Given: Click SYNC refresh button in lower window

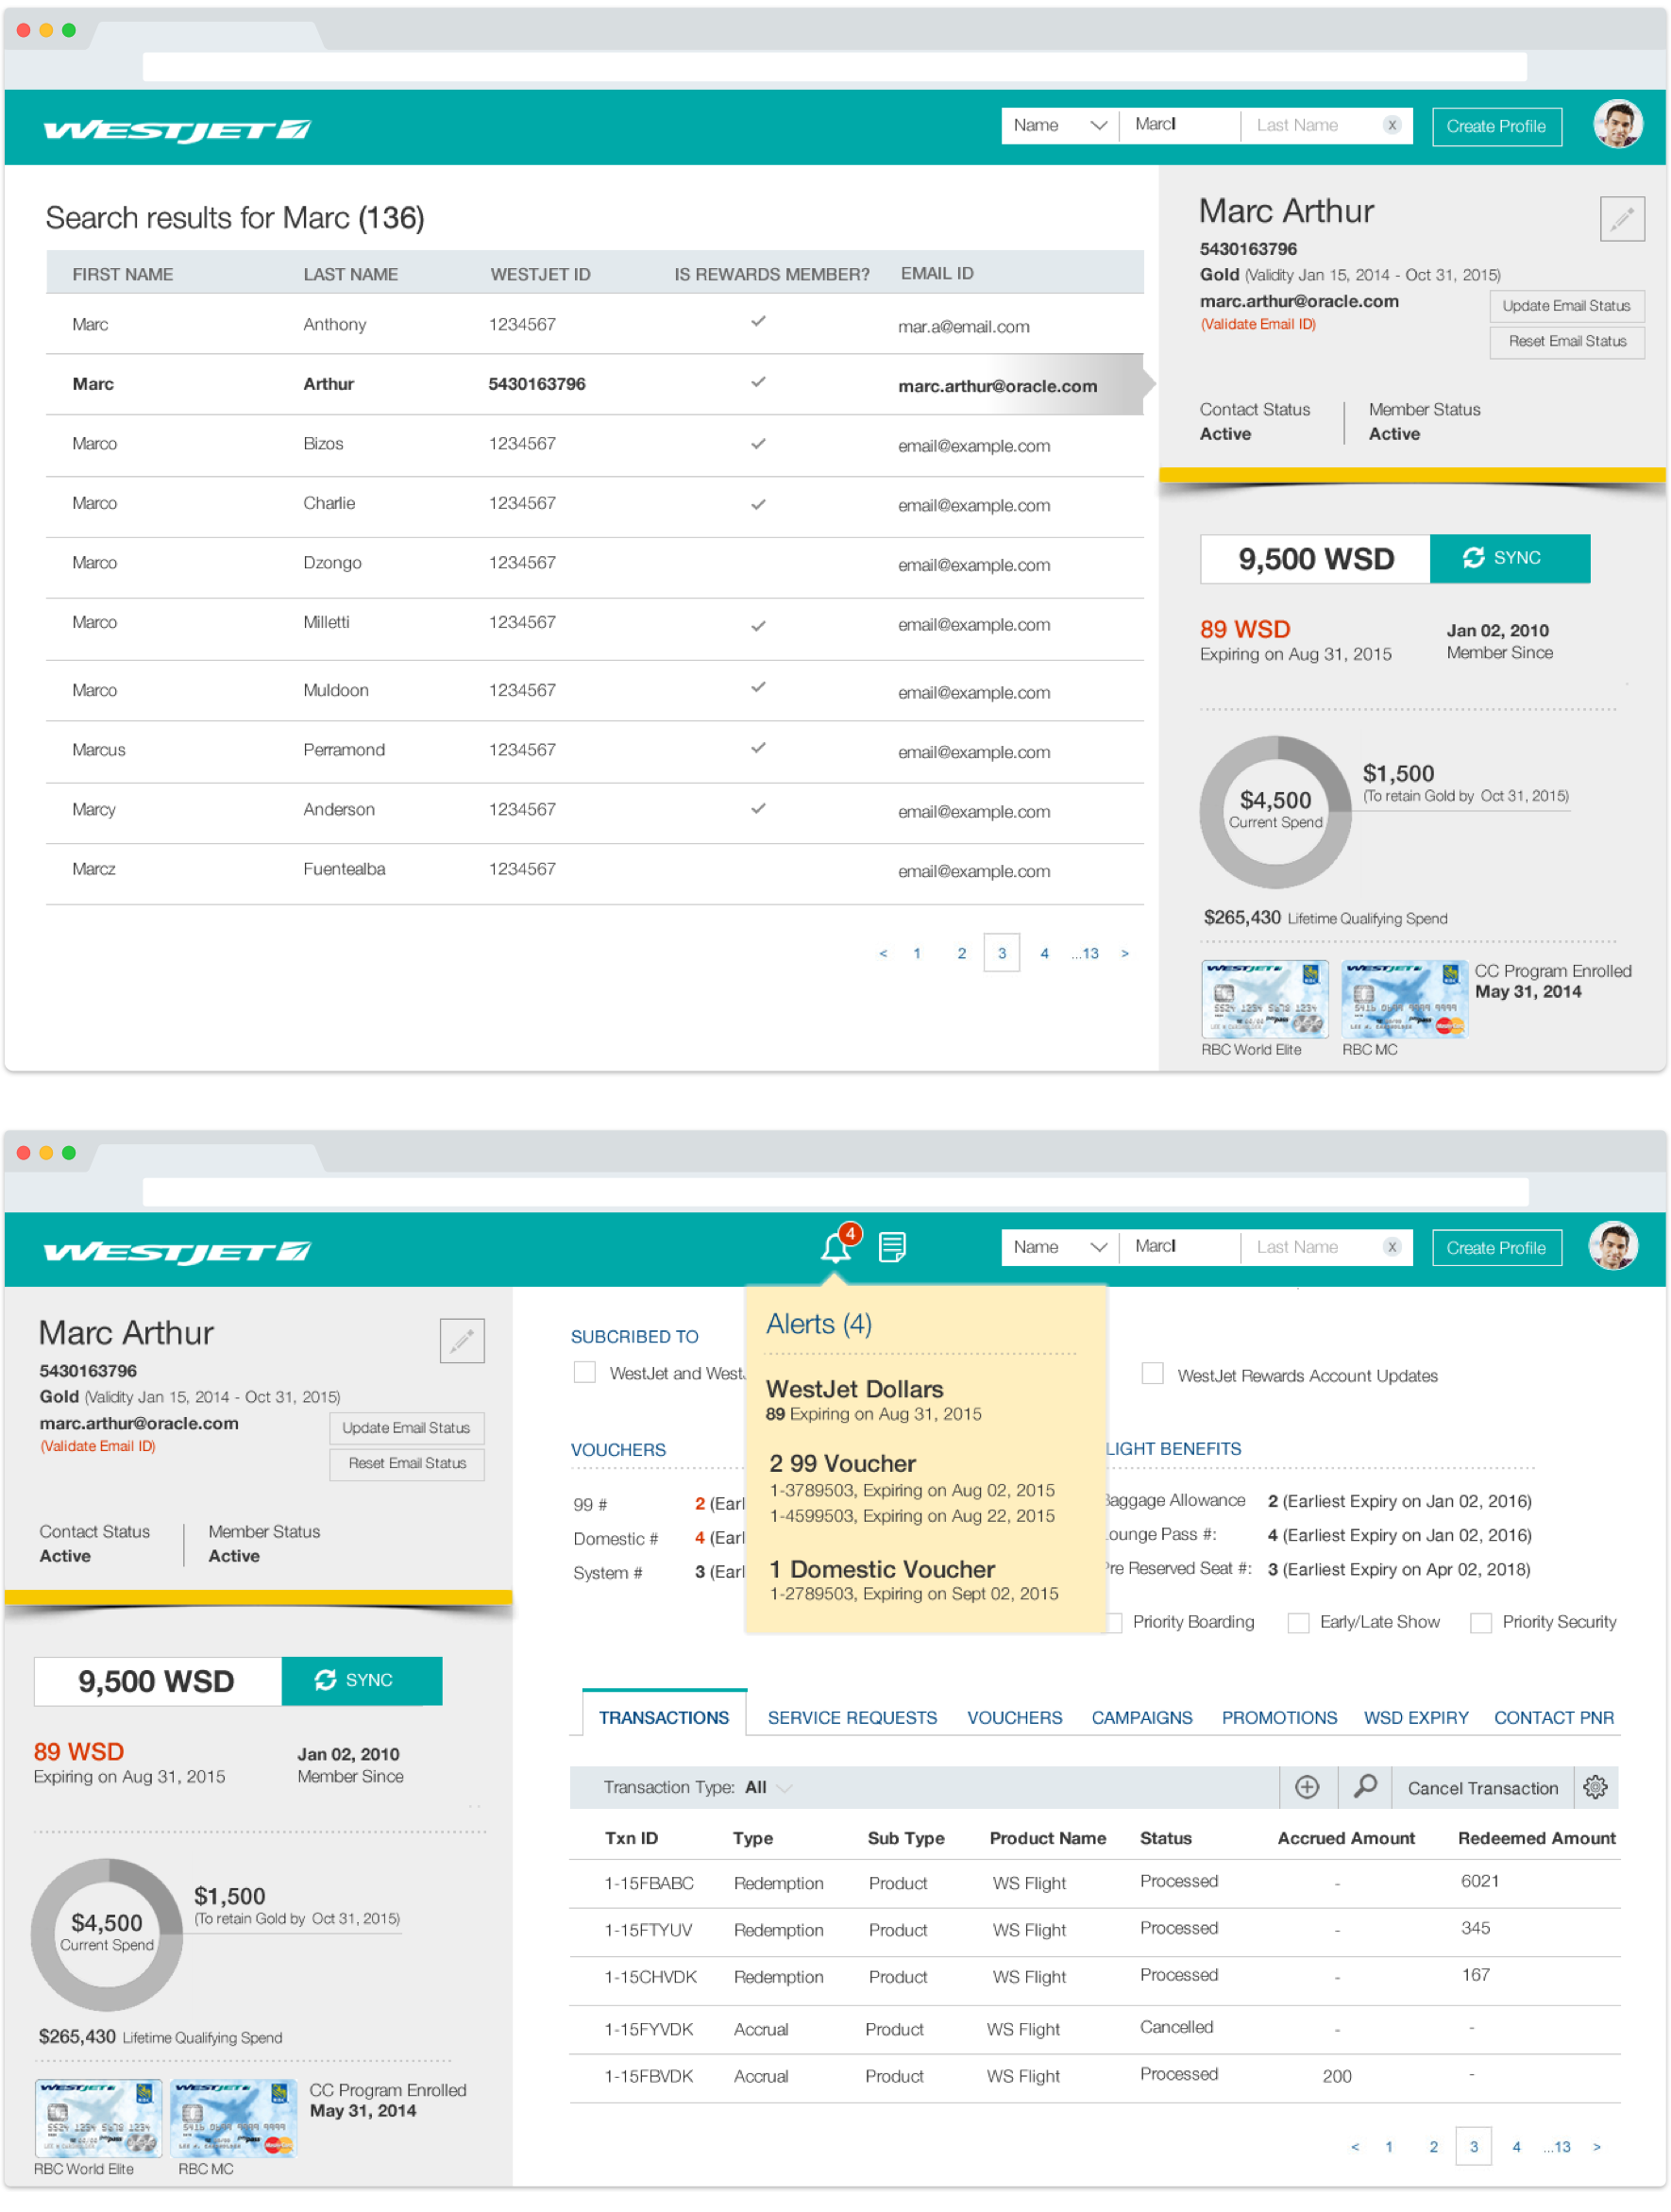Looking at the screenshot, I should [x=362, y=1680].
